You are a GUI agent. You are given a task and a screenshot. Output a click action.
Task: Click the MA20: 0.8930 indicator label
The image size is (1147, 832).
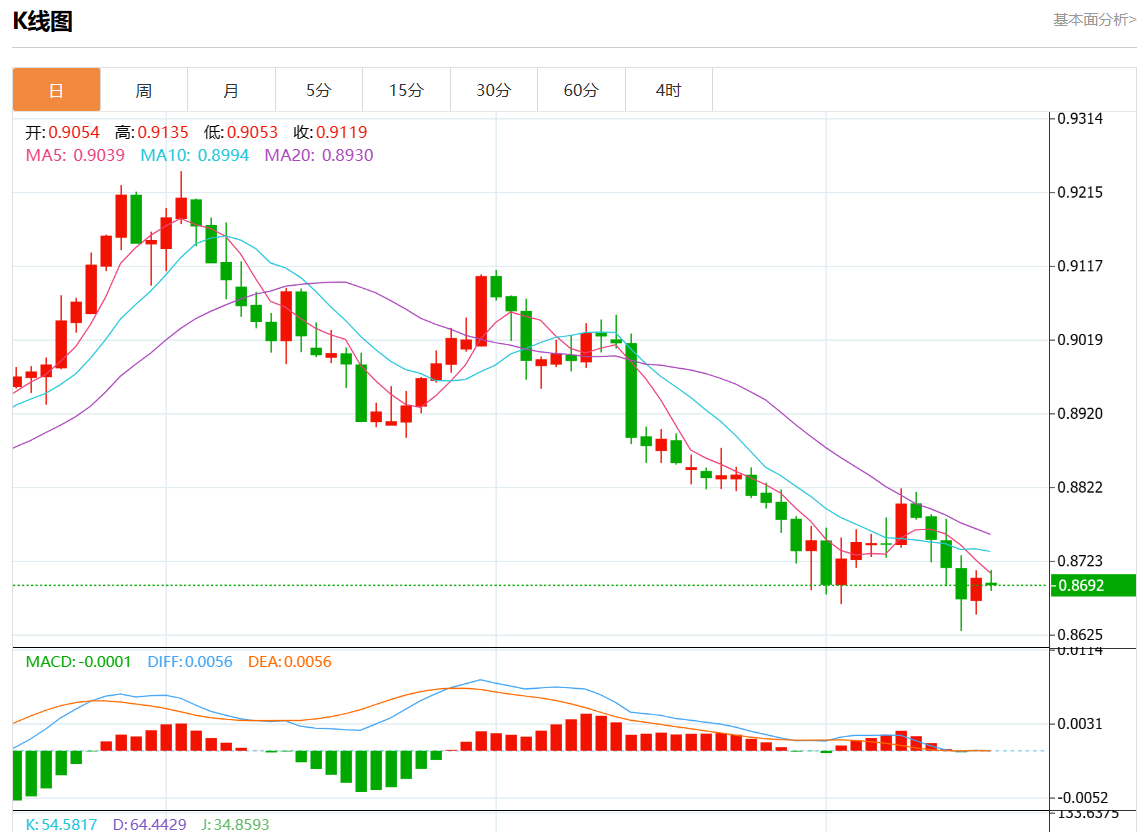[319, 155]
